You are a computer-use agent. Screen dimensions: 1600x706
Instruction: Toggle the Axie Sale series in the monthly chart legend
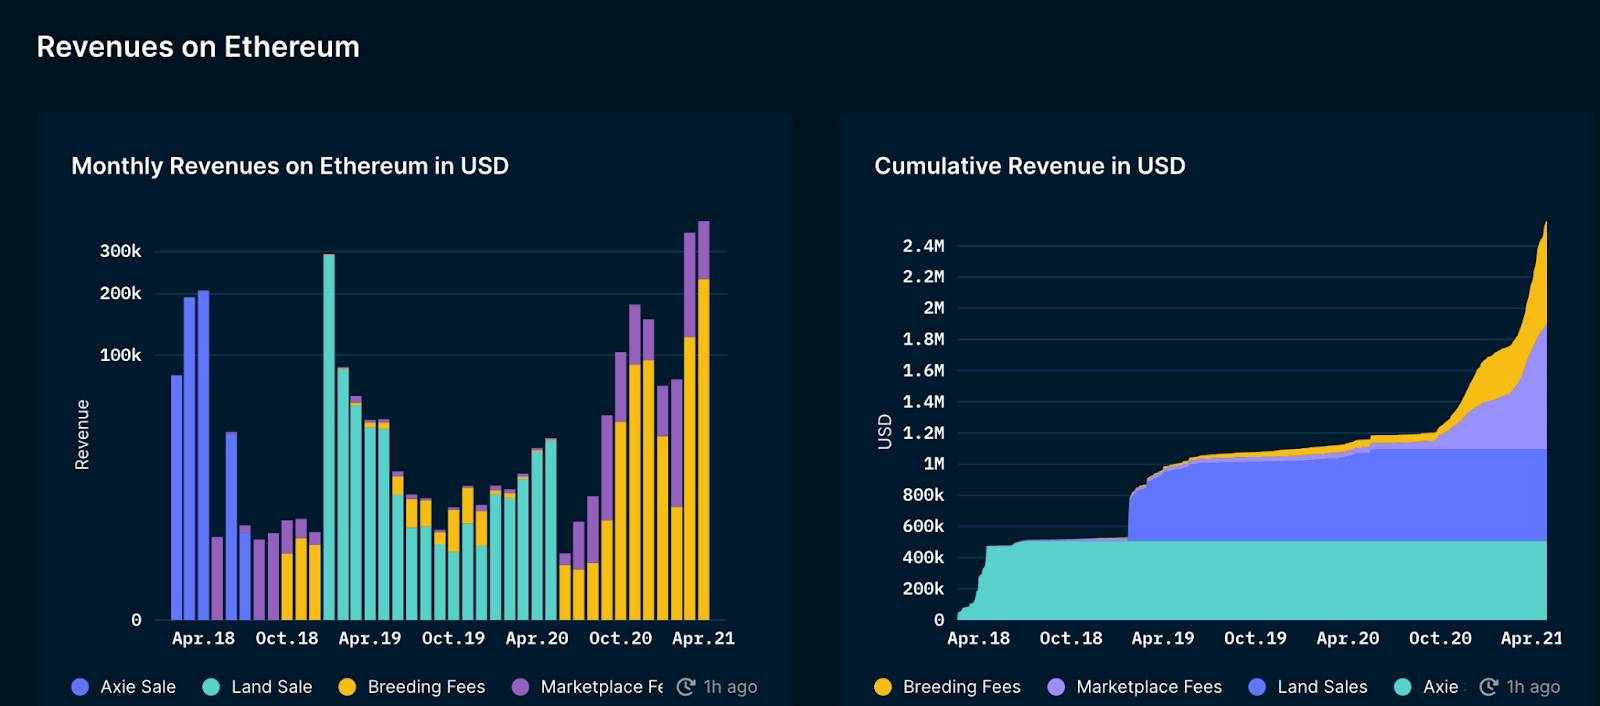124,687
